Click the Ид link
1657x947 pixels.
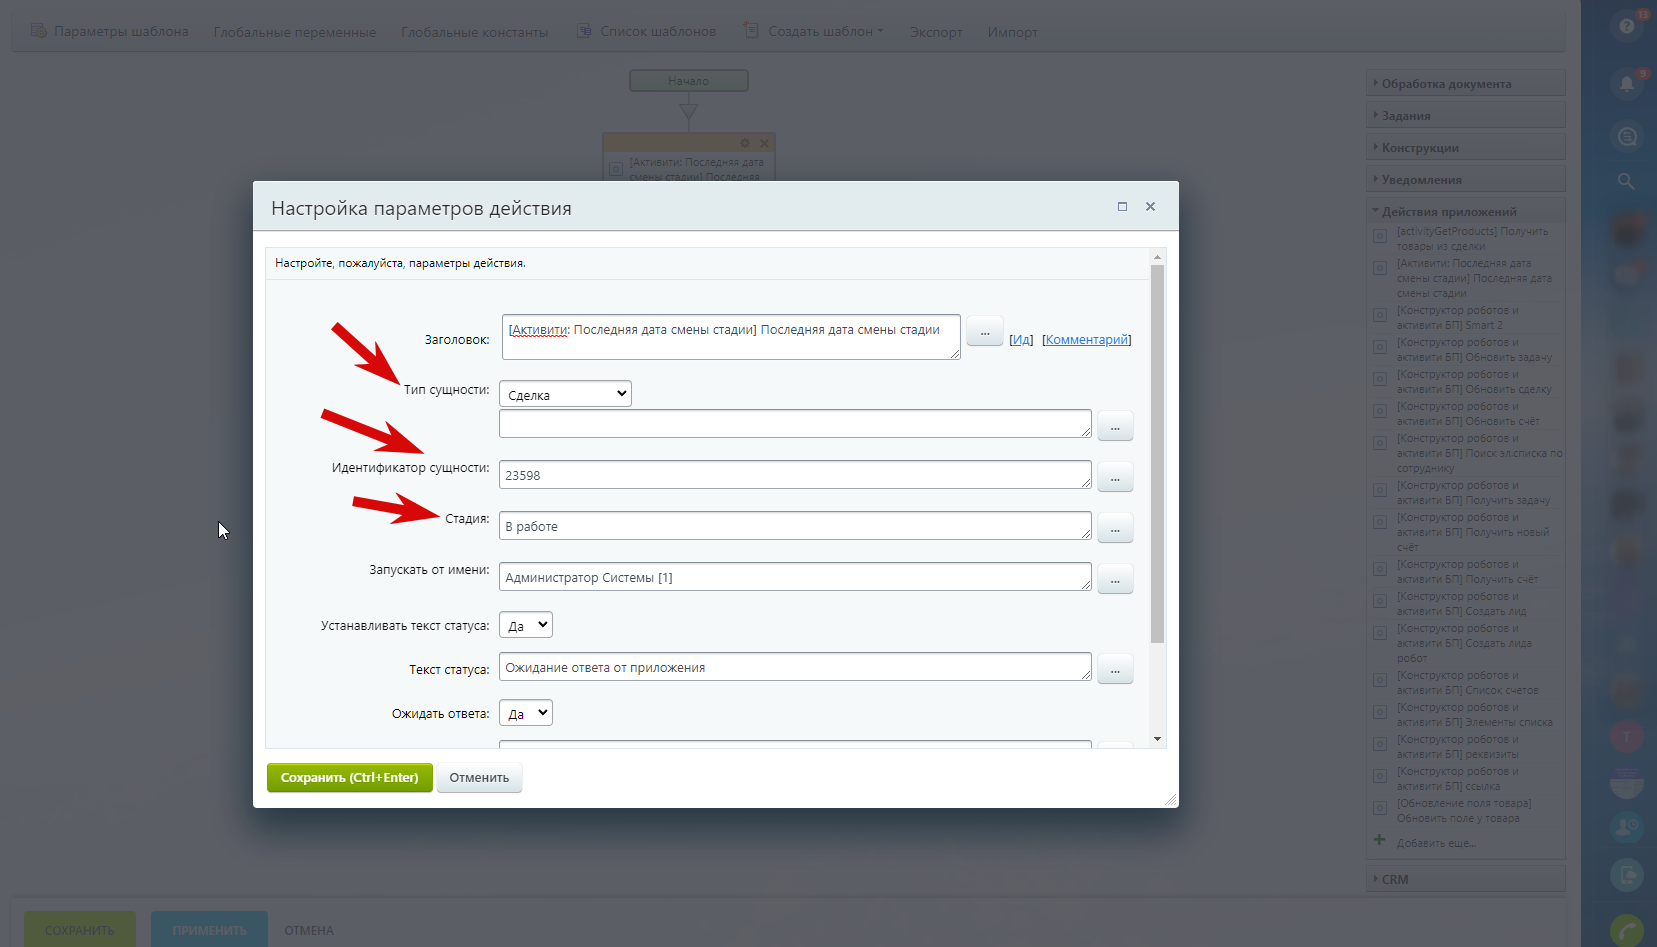(x=1021, y=340)
